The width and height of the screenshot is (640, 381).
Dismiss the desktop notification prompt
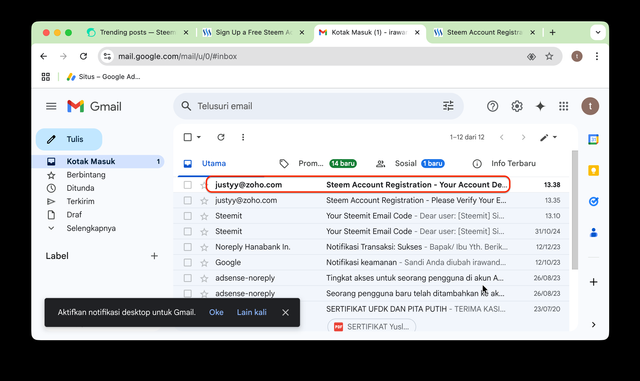pyautogui.click(x=285, y=312)
